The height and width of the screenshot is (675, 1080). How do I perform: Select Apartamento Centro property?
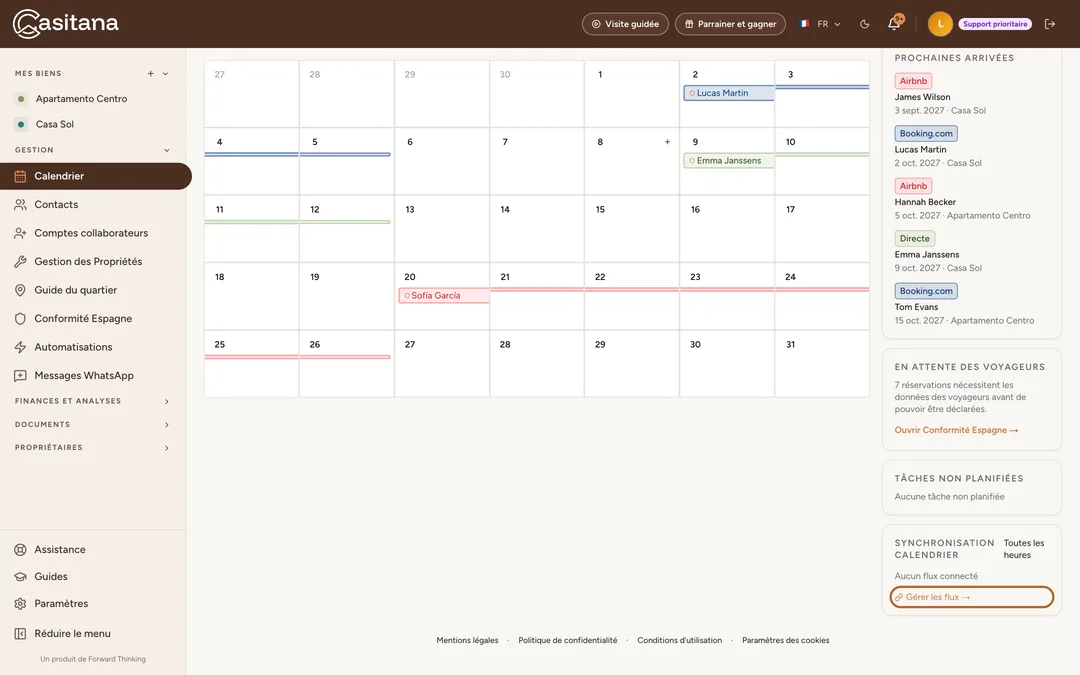point(81,98)
